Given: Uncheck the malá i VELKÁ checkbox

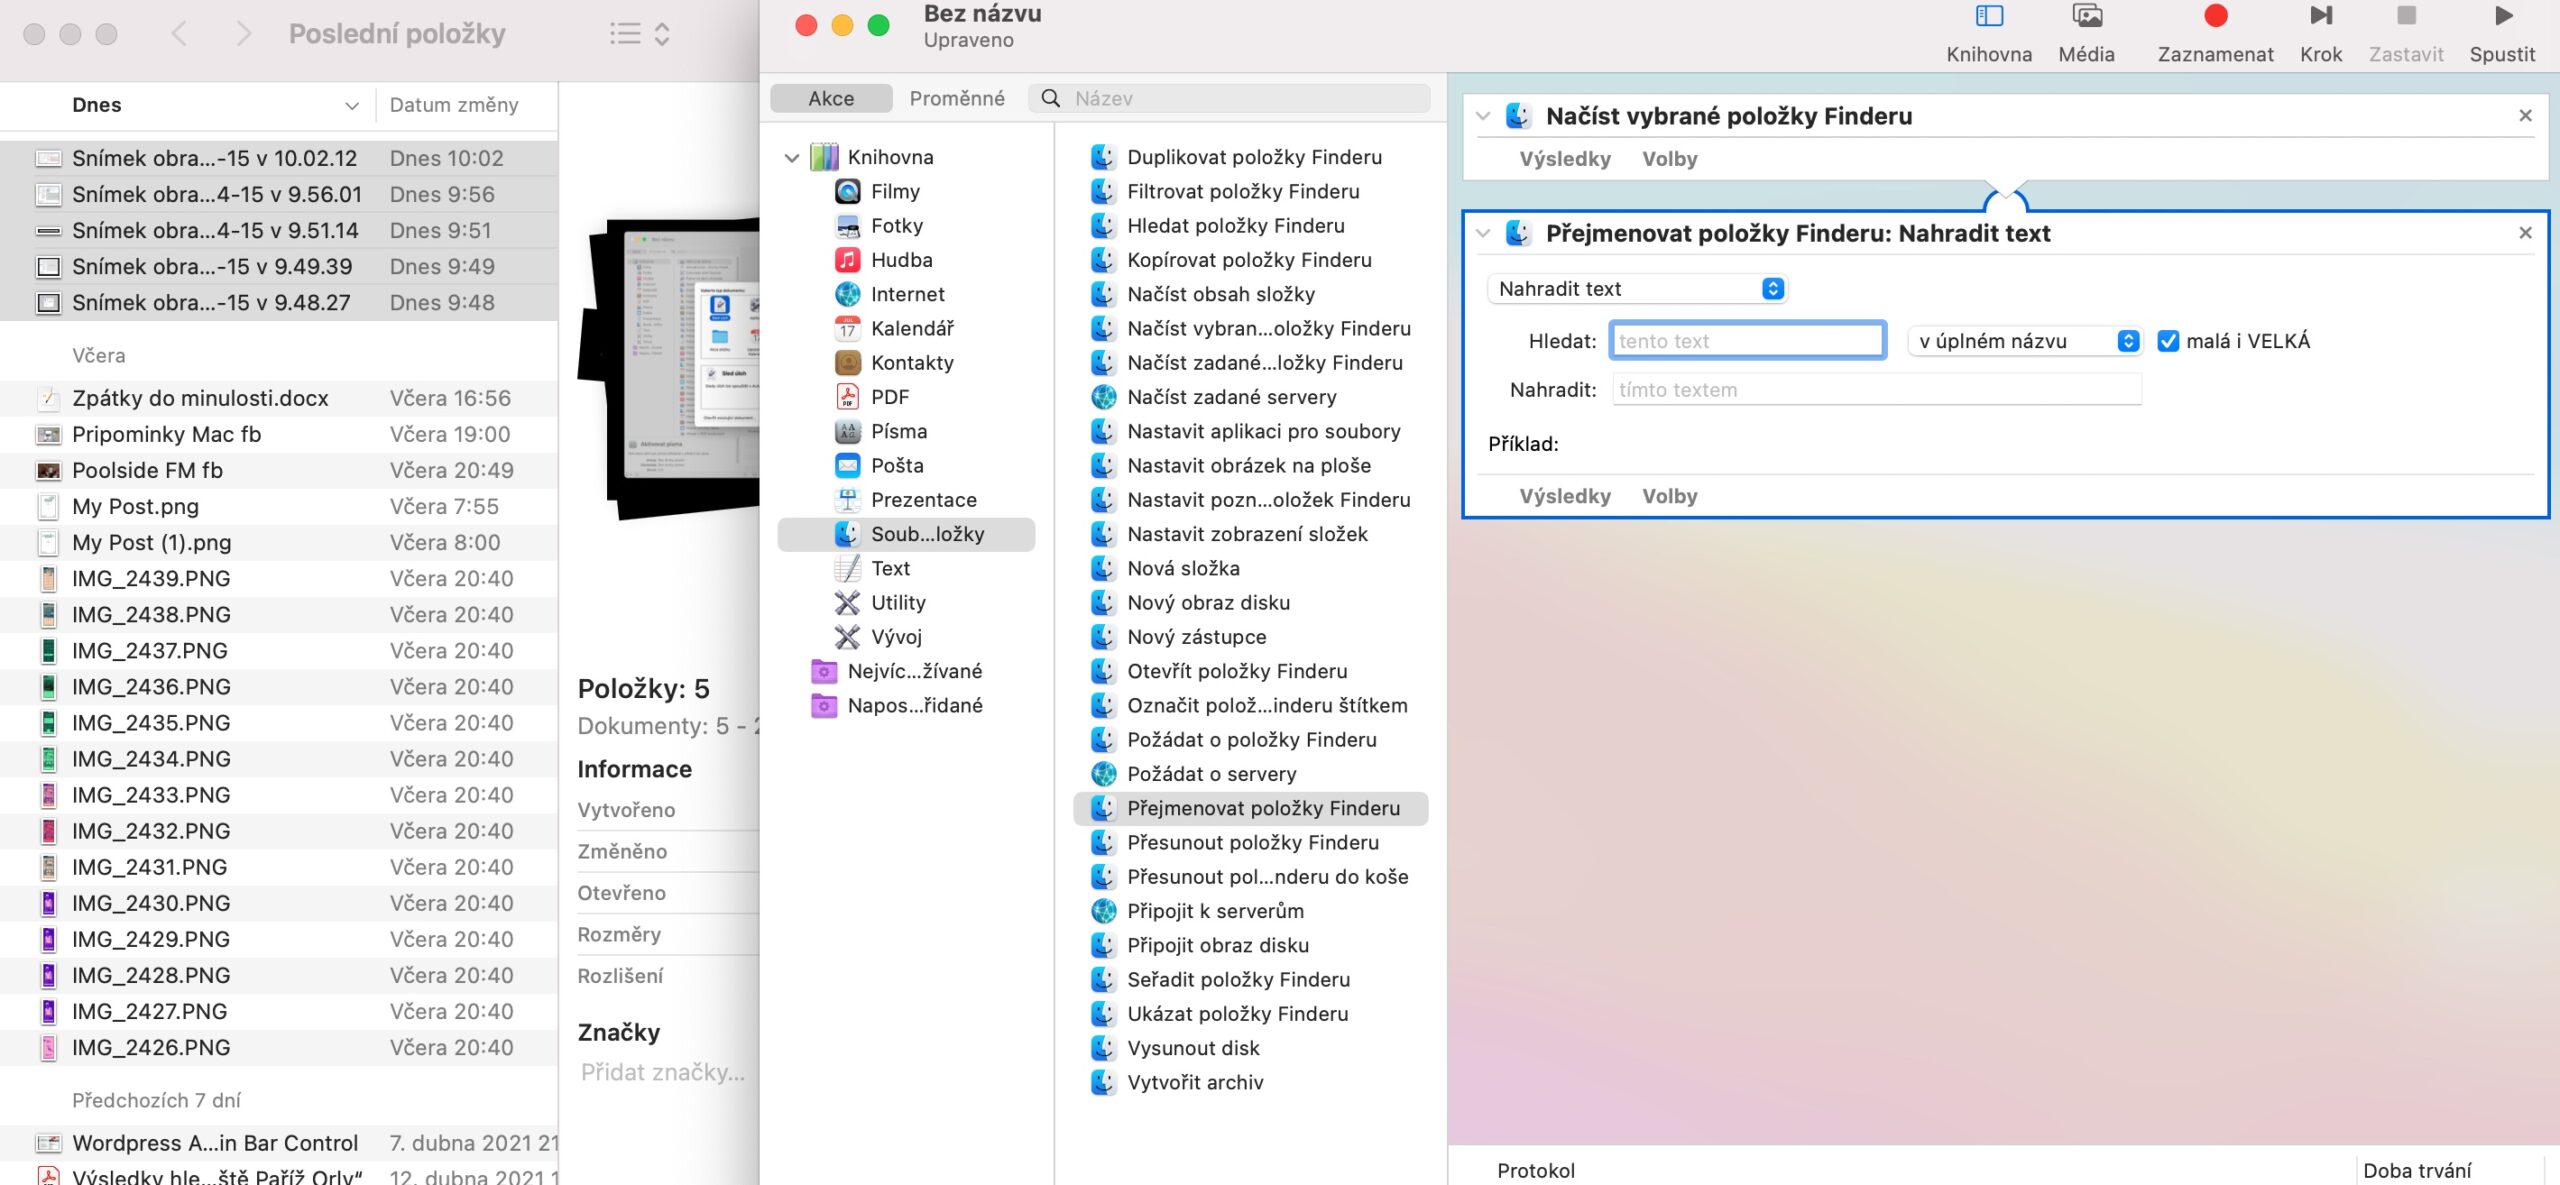Looking at the screenshot, I should [x=2168, y=341].
